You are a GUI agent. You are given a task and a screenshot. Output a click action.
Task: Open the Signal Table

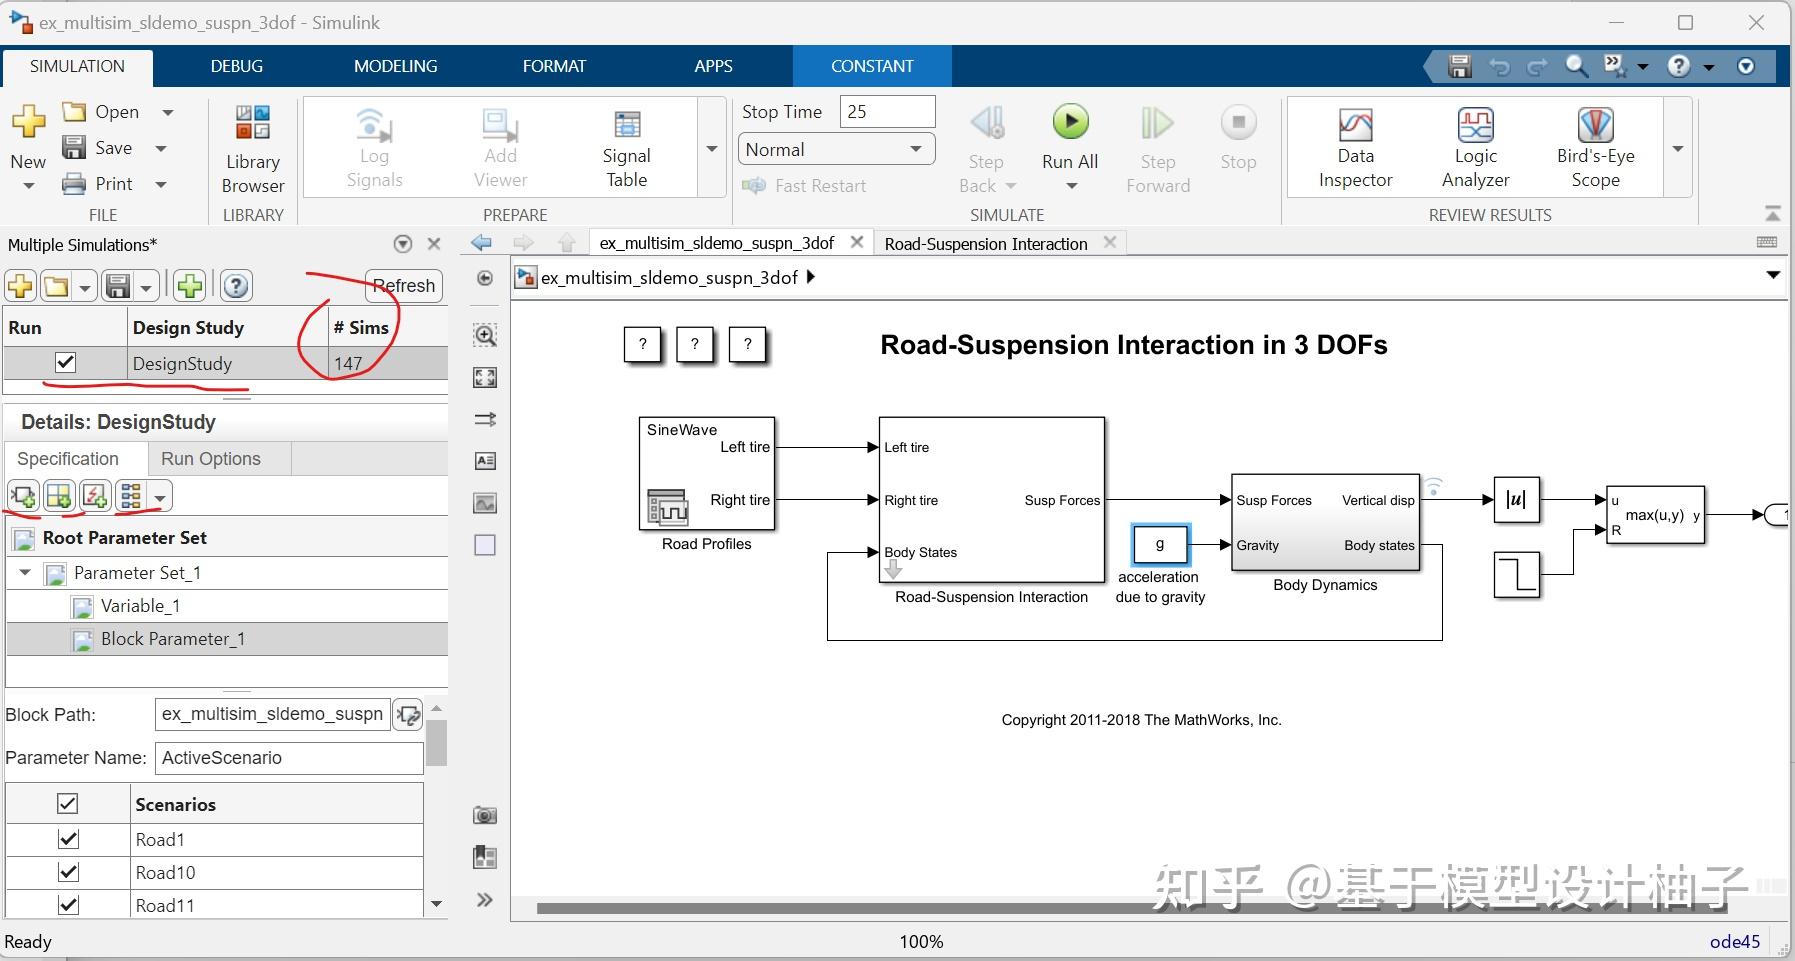[x=626, y=145]
